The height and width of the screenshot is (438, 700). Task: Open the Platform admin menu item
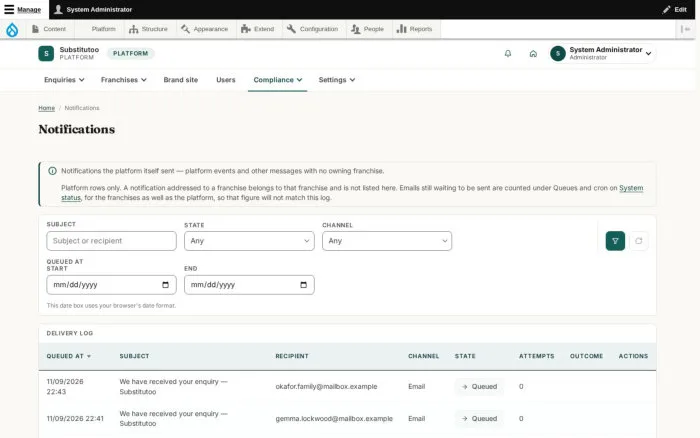coord(104,29)
